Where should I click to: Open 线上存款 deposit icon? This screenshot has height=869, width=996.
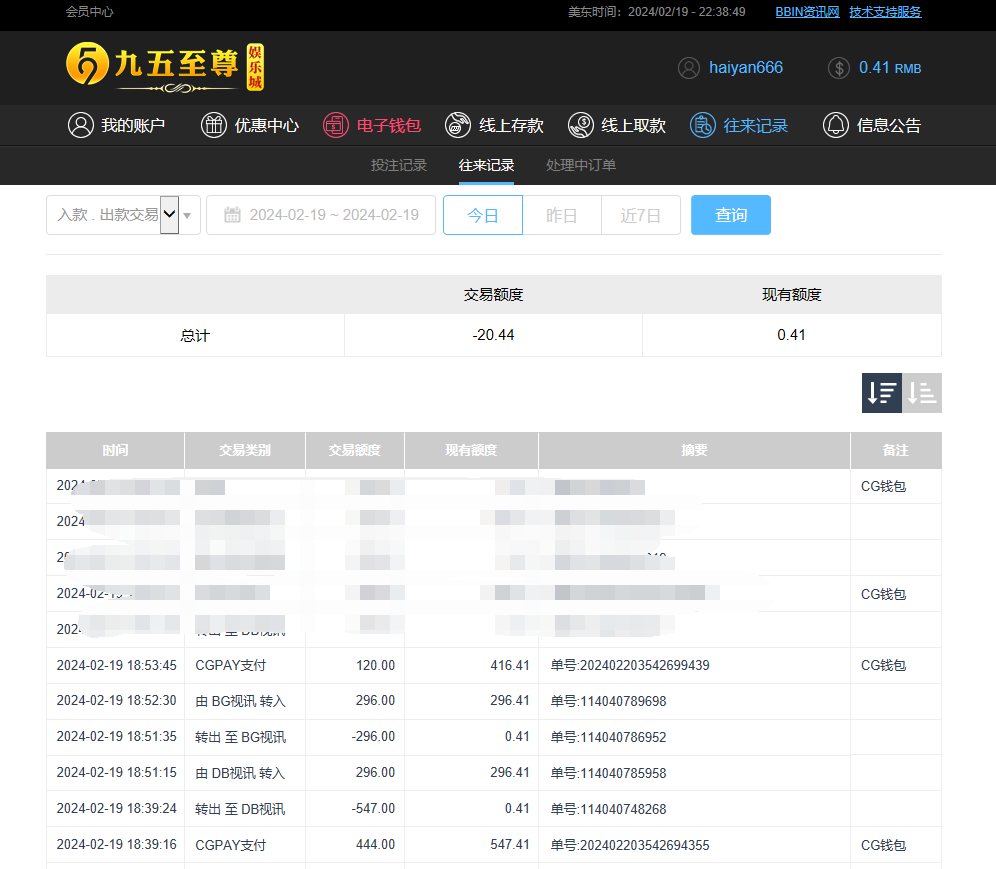[x=458, y=125]
